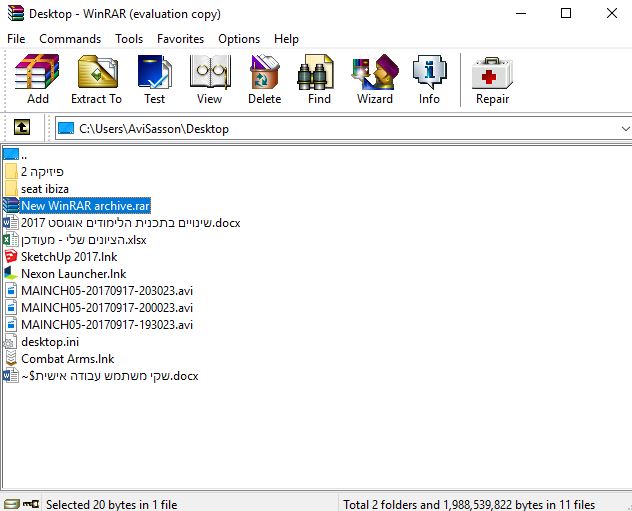
Task: Click the MAINCH05-20170917-193023.avi video icon
Action: [x=11, y=324]
